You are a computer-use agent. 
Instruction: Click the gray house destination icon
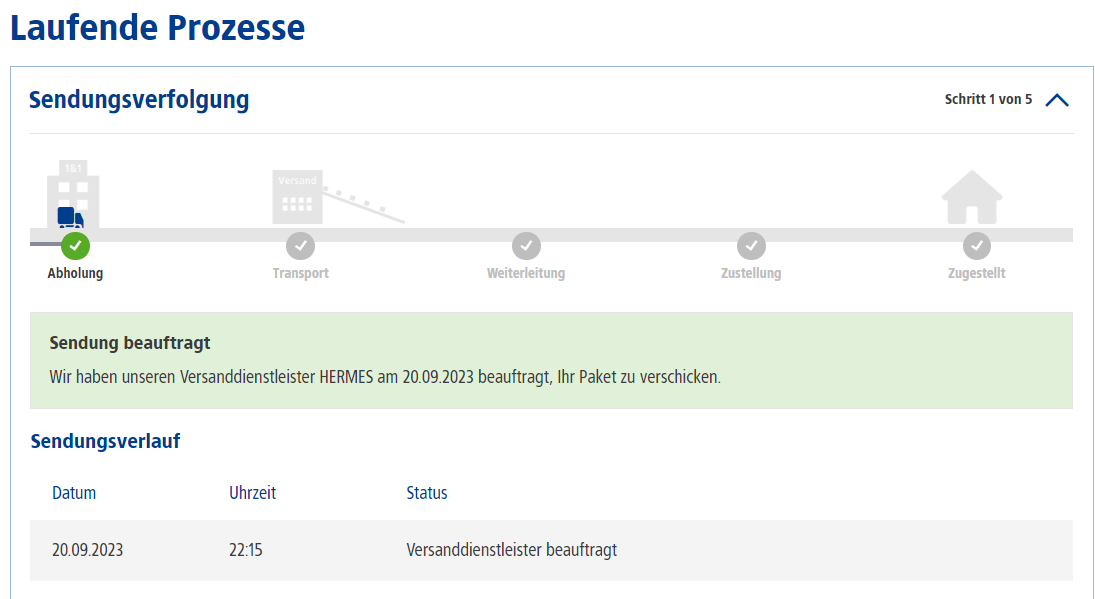click(972, 197)
